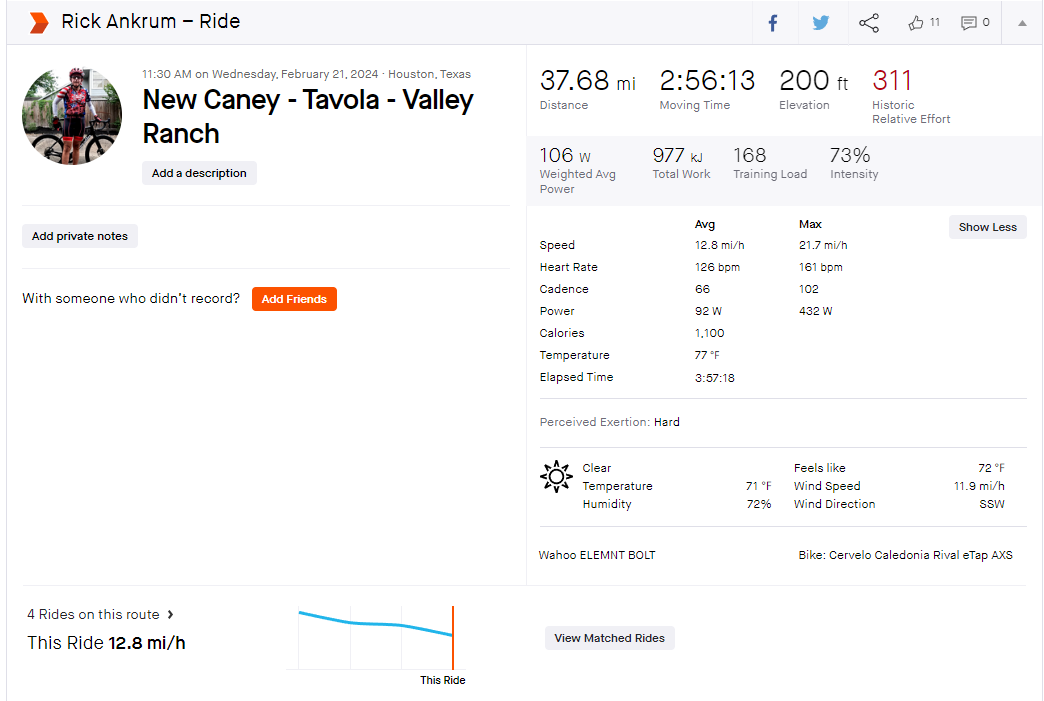The width and height of the screenshot is (1044, 701).
Task: Click the ride title New Caney - Tavola
Action: pos(308,117)
